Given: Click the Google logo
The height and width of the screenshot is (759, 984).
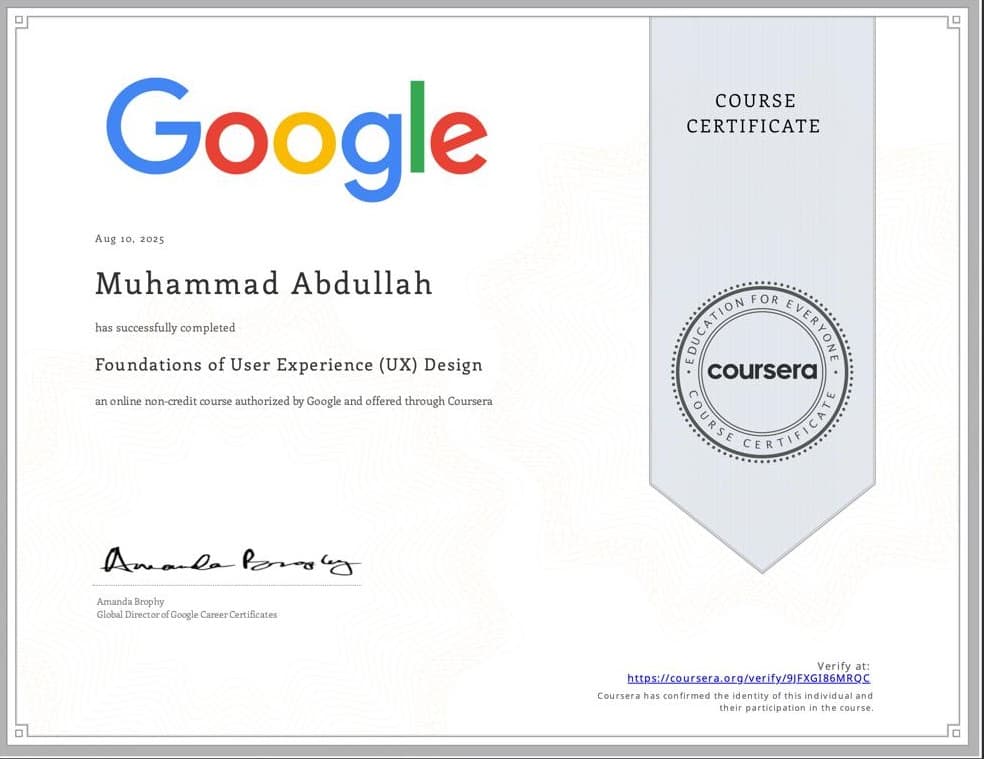Looking at the screenshot, I should pos(295,135).
